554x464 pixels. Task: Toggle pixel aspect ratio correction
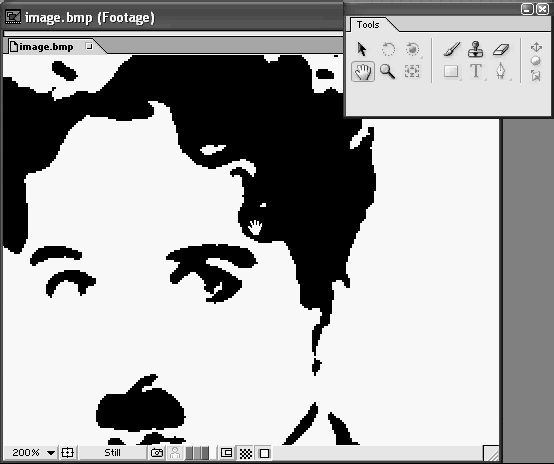[x=264, y=453]
